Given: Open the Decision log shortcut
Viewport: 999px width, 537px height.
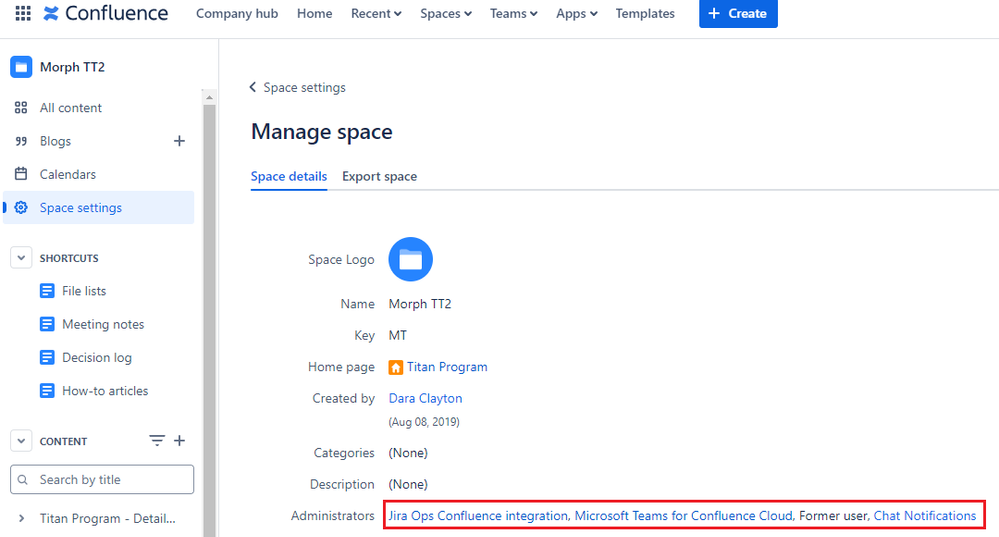Looking at the screenshot, I should pos(97,357).
